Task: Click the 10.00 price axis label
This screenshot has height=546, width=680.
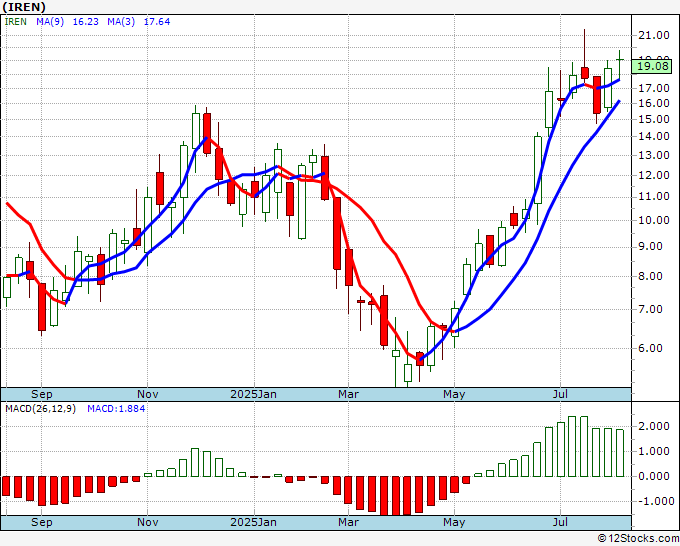Action: click(654, 220)
